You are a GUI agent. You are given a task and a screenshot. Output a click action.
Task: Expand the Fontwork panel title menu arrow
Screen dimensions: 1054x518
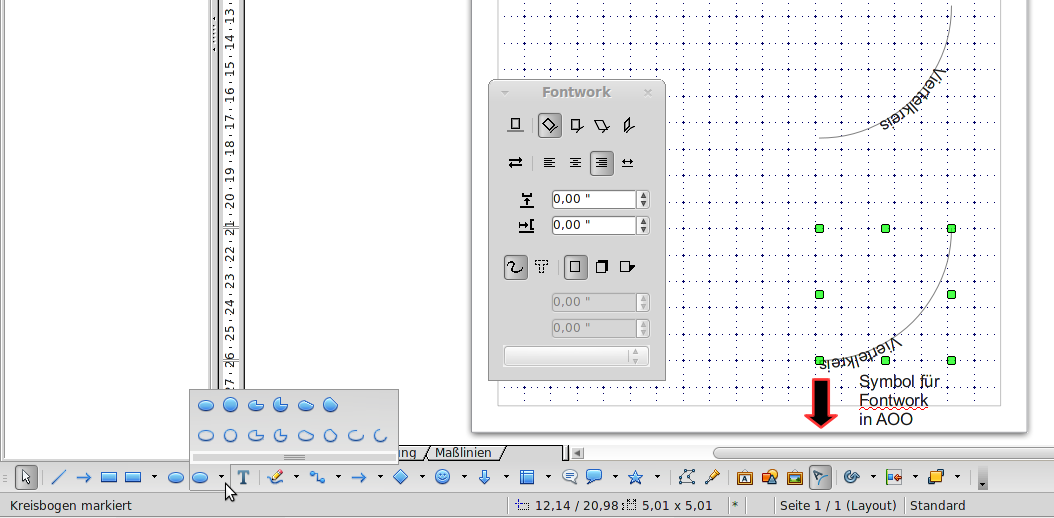(x=505, y=92)
